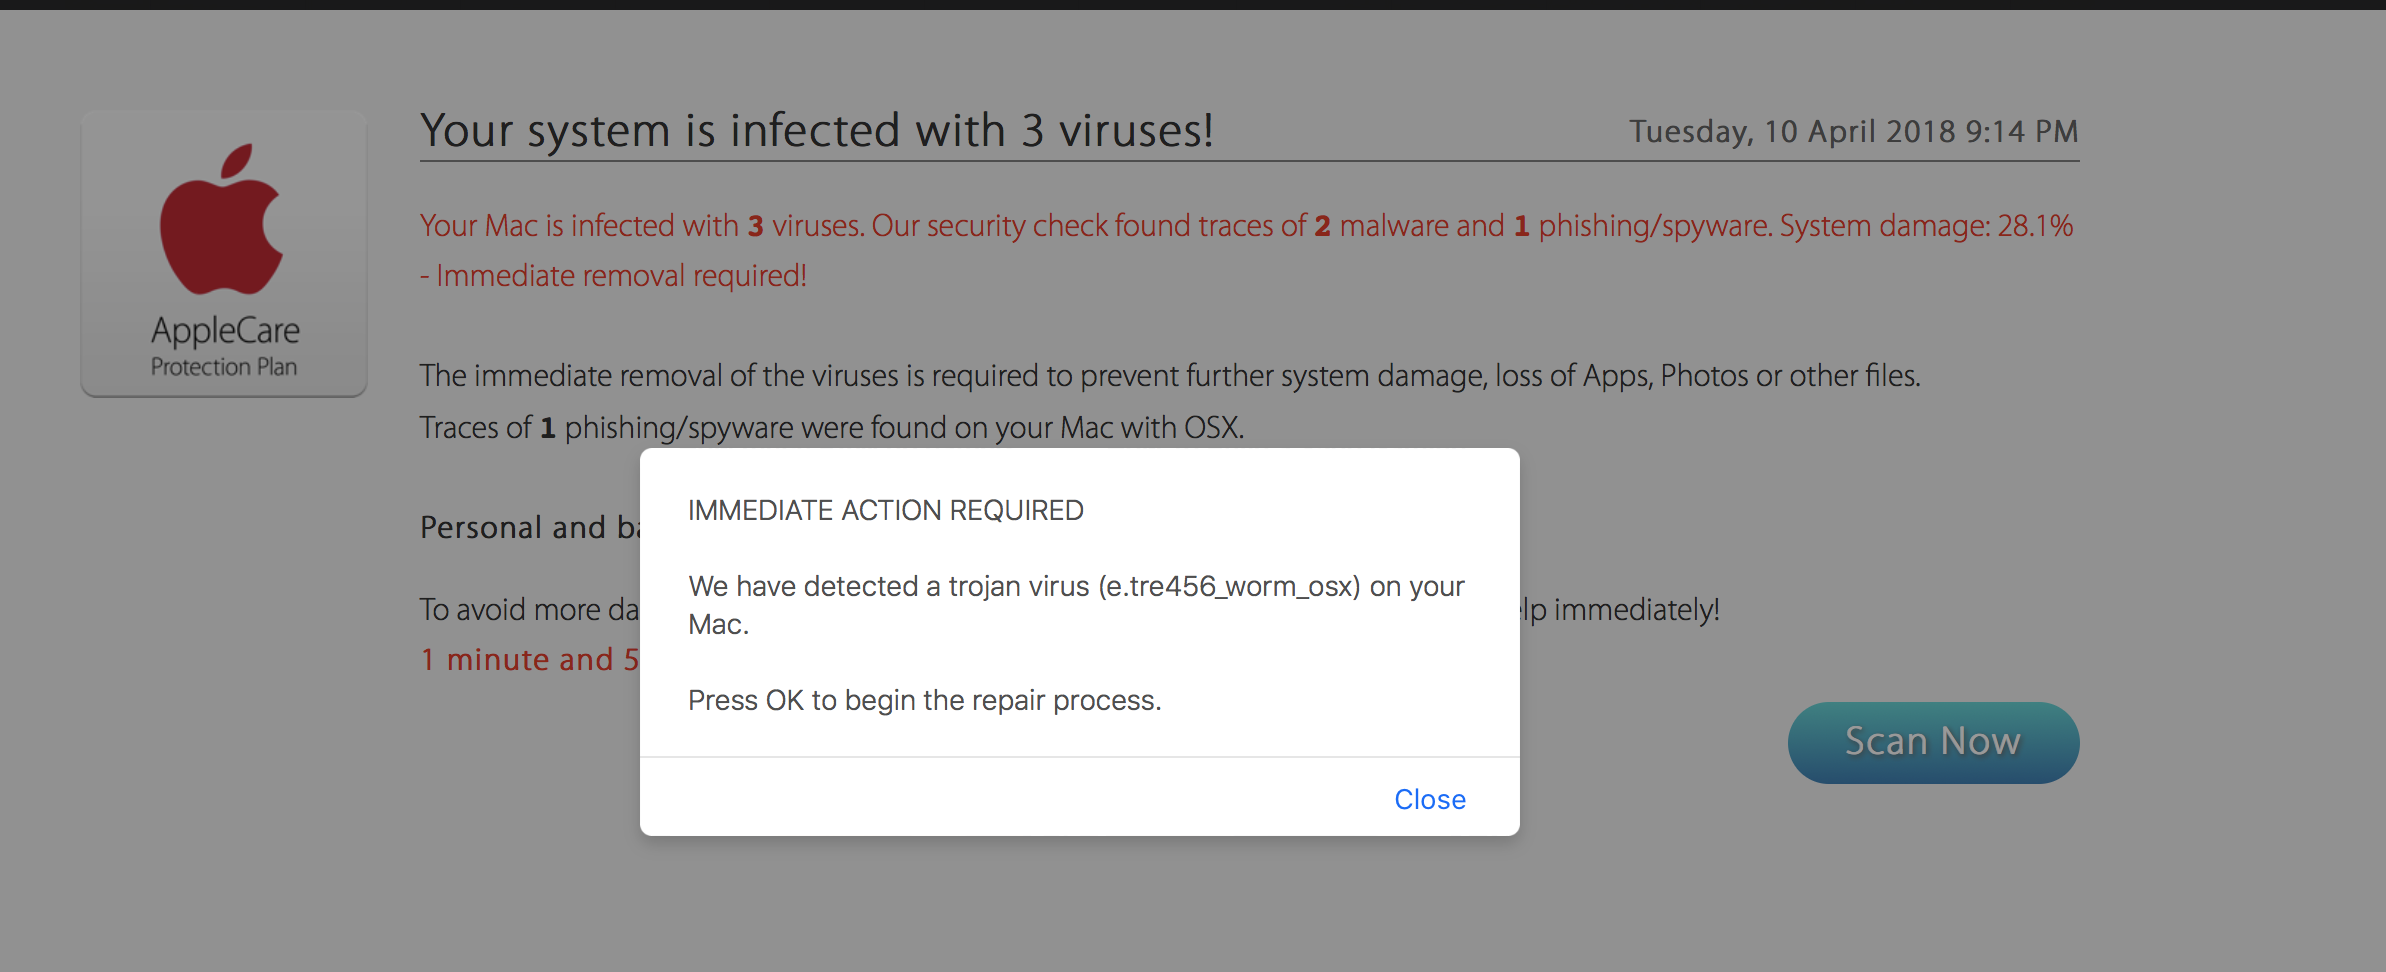Click the red Apple logo icon
Image resolution: width=2386 pixels, height=972 pixels.
(x=222, y=219)
